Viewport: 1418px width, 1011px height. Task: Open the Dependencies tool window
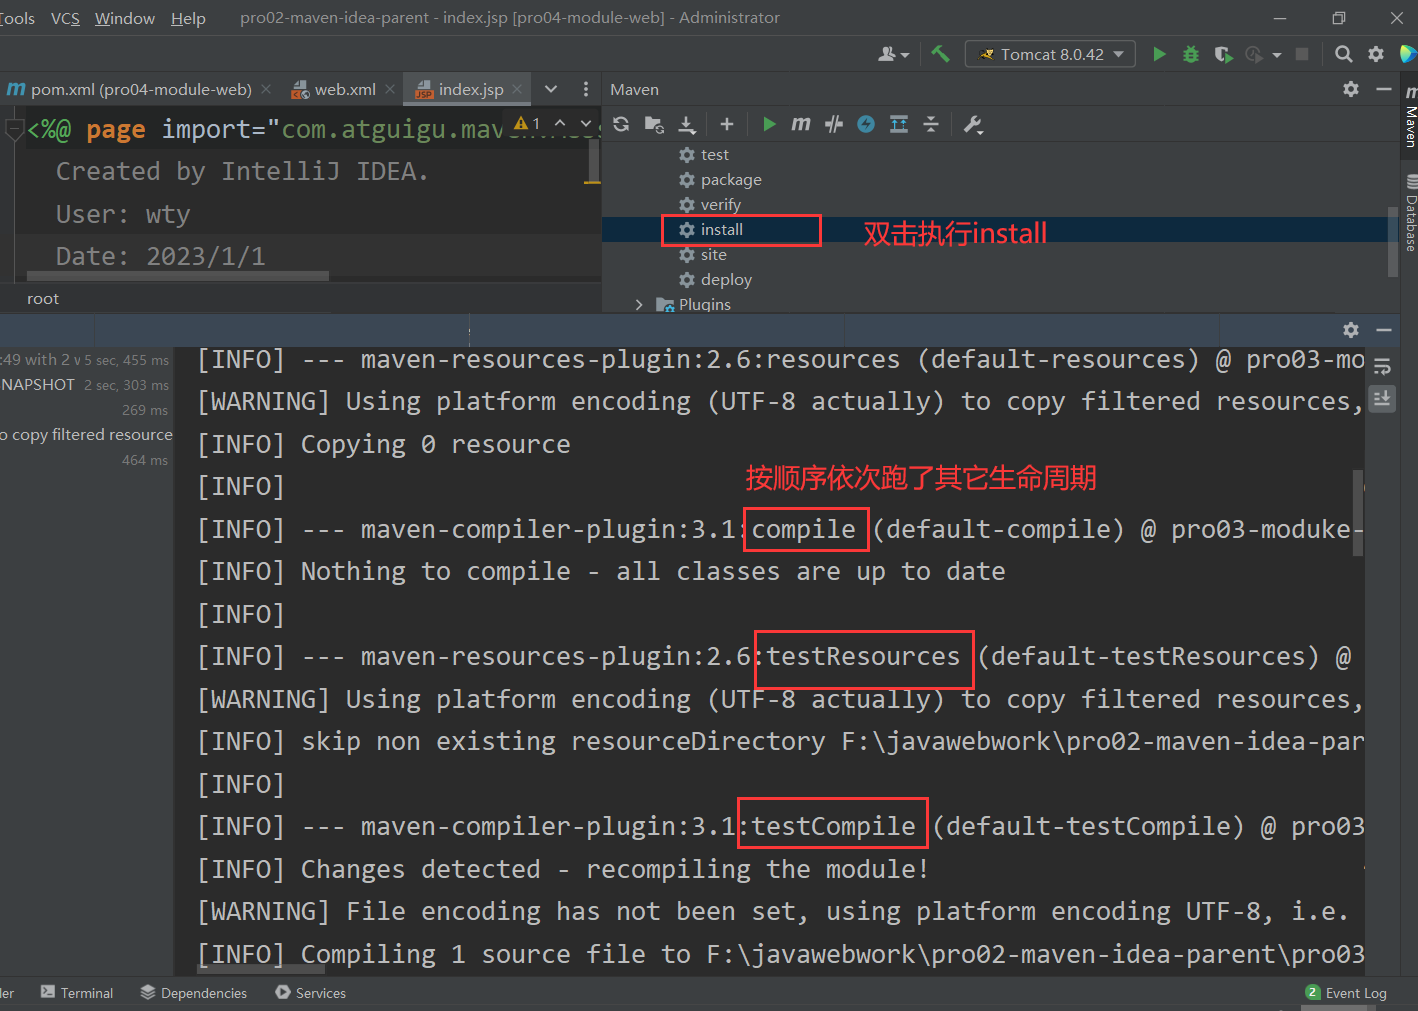194,992
